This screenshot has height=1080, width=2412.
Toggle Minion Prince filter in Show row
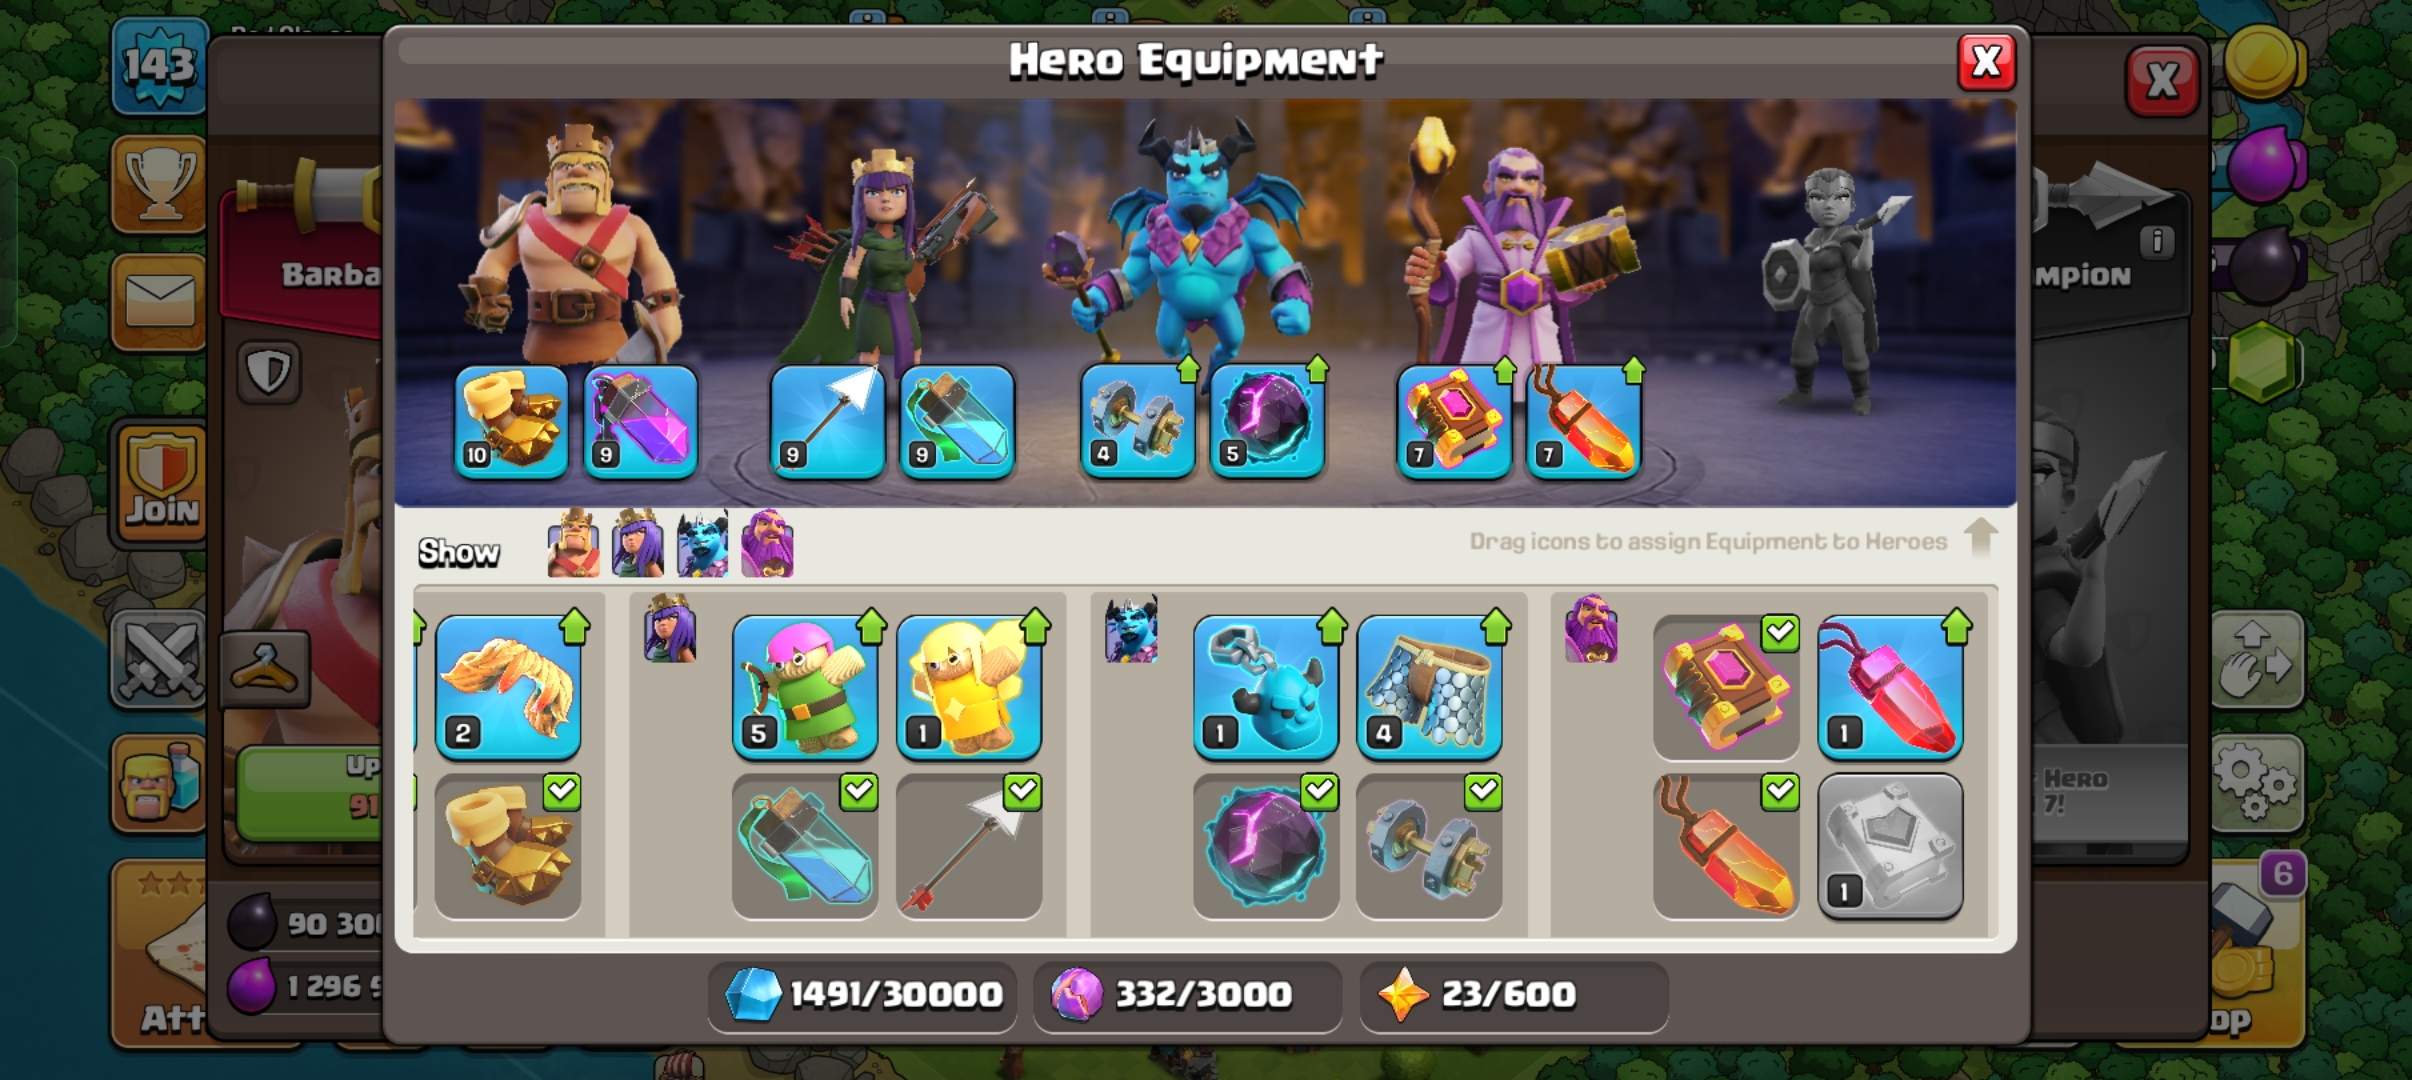coord(702,543)
